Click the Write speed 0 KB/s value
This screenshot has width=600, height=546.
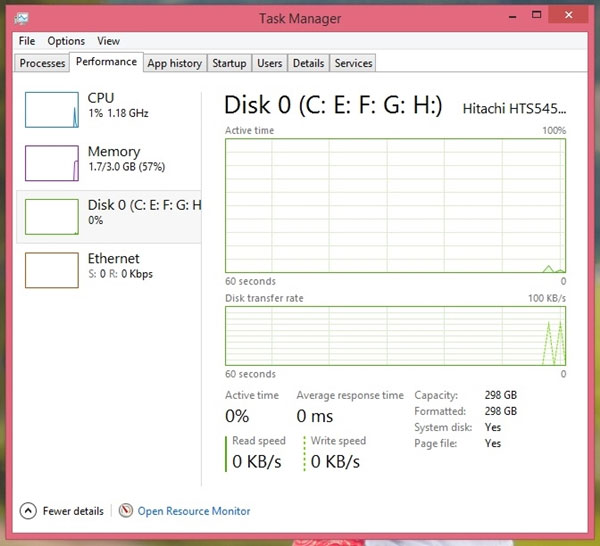335,461
